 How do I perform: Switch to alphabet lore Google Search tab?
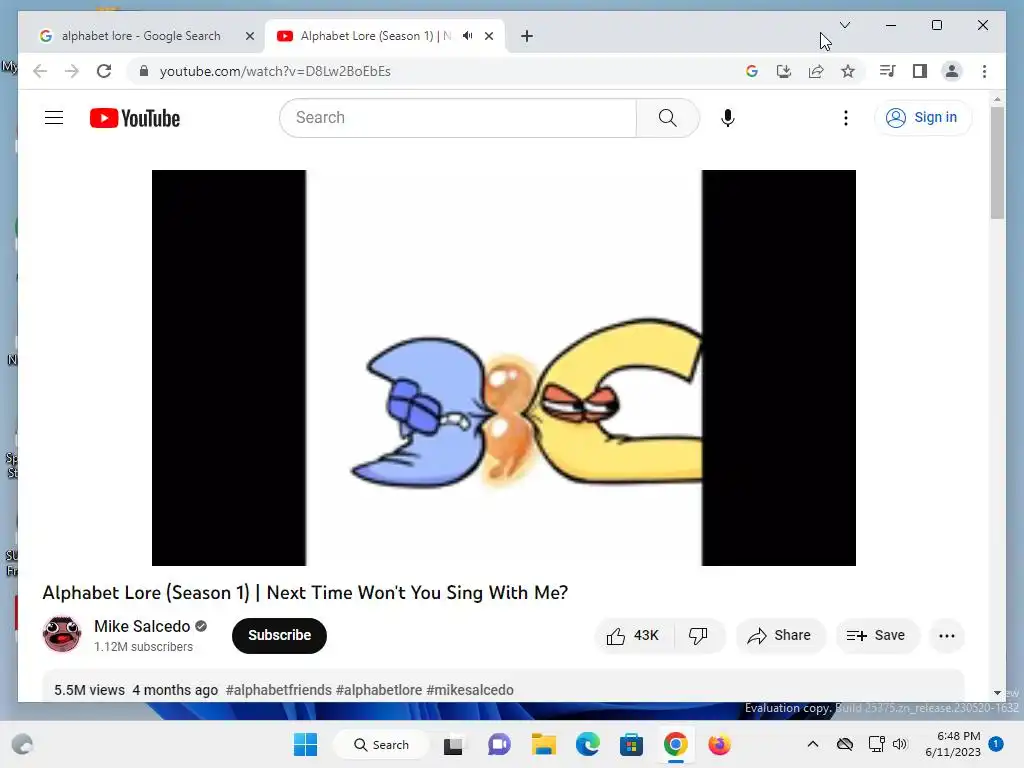(141, 36)
